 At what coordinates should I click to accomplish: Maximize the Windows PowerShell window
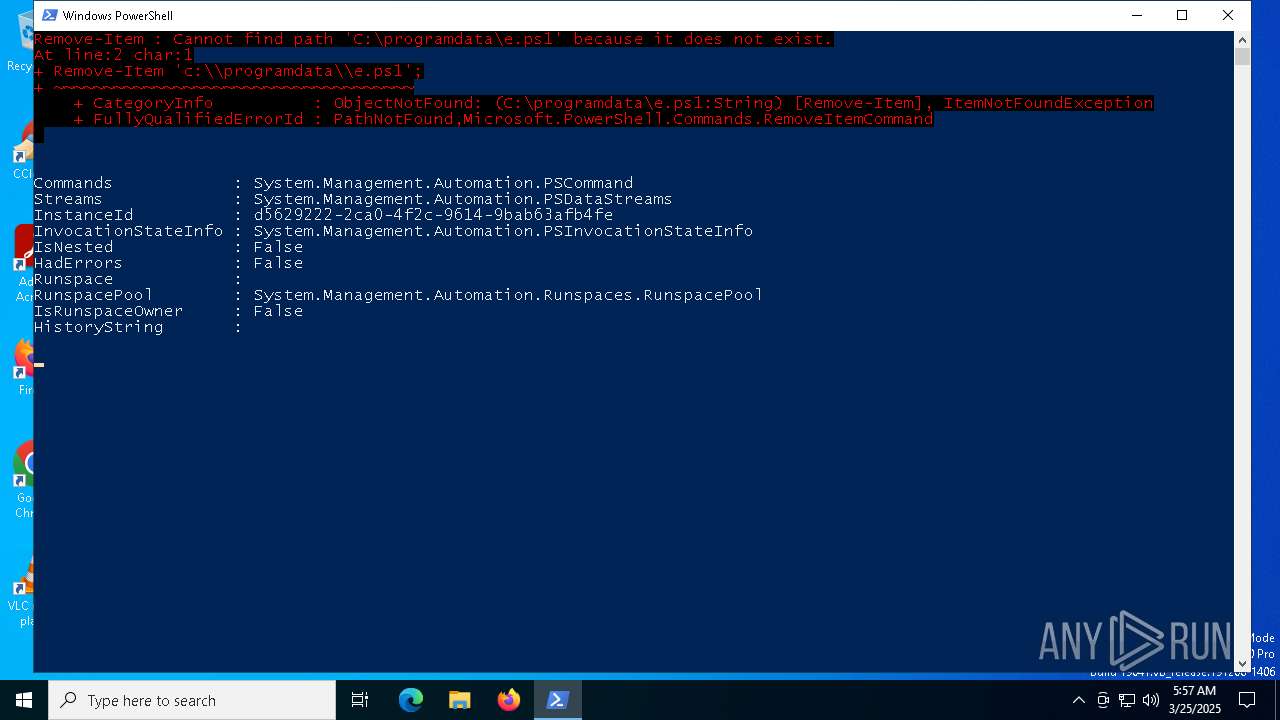tap(1182, 15)
